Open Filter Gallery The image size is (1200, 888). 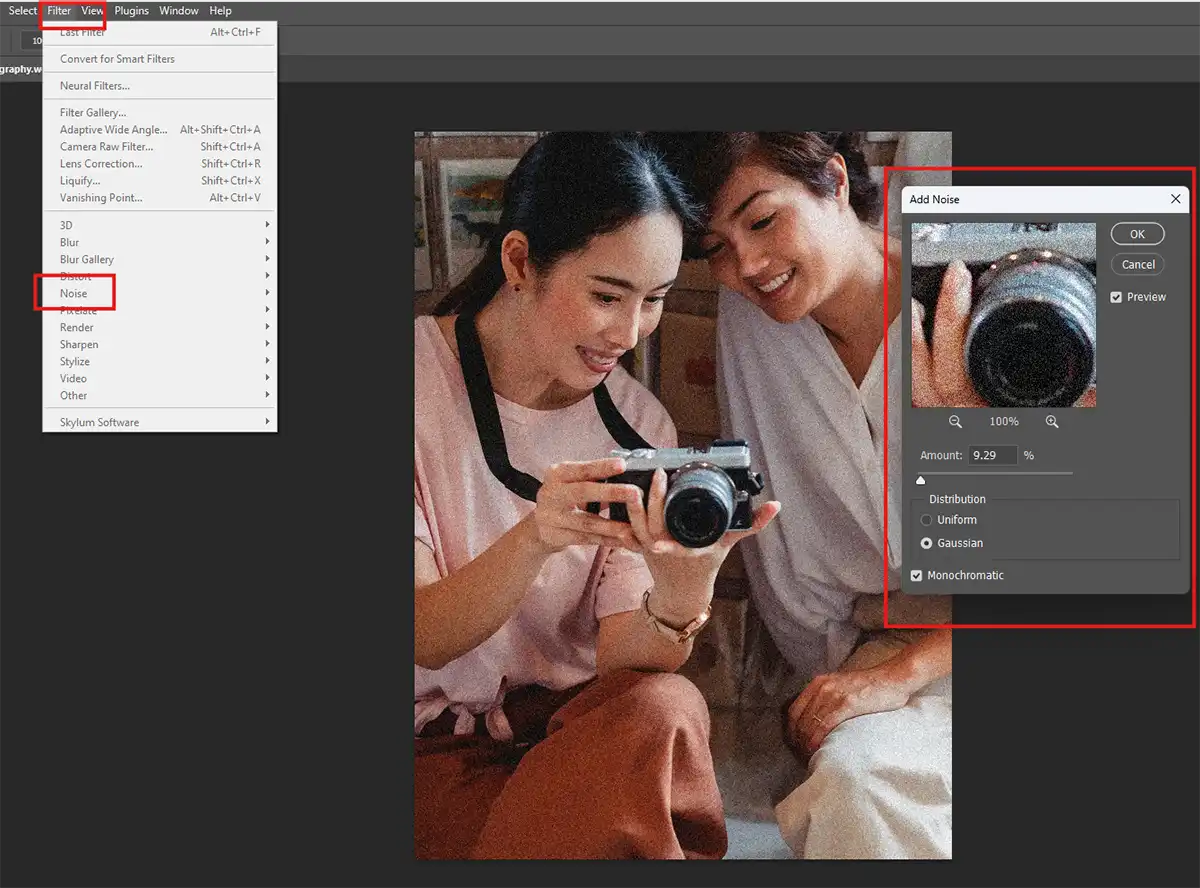tap(160, 113)
